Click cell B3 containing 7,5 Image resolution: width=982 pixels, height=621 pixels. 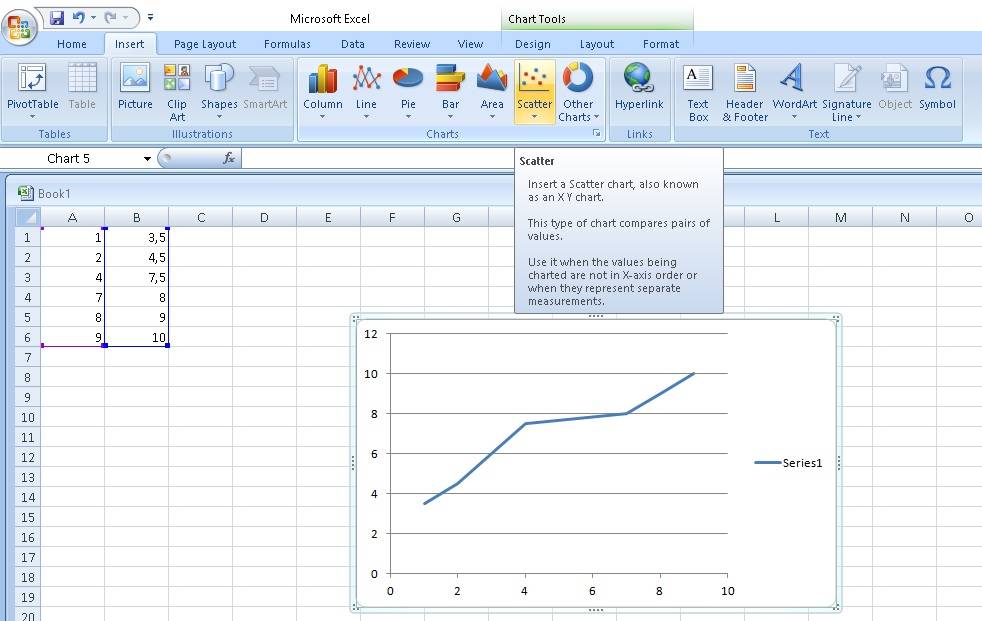137,277
